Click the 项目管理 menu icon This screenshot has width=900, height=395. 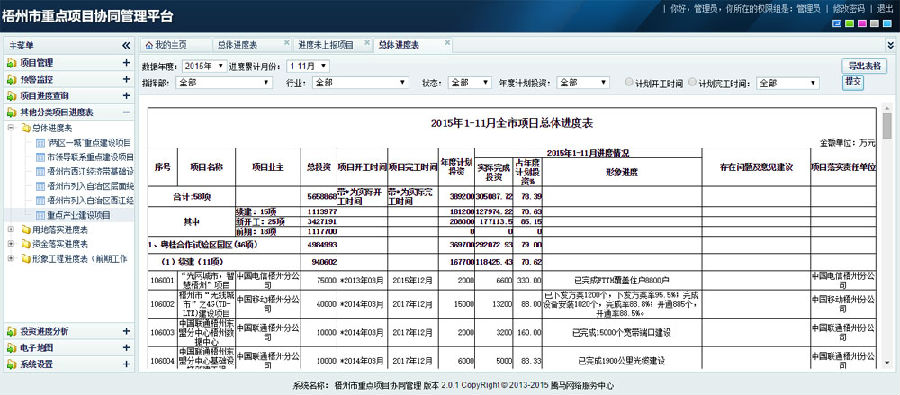[11, 63]
